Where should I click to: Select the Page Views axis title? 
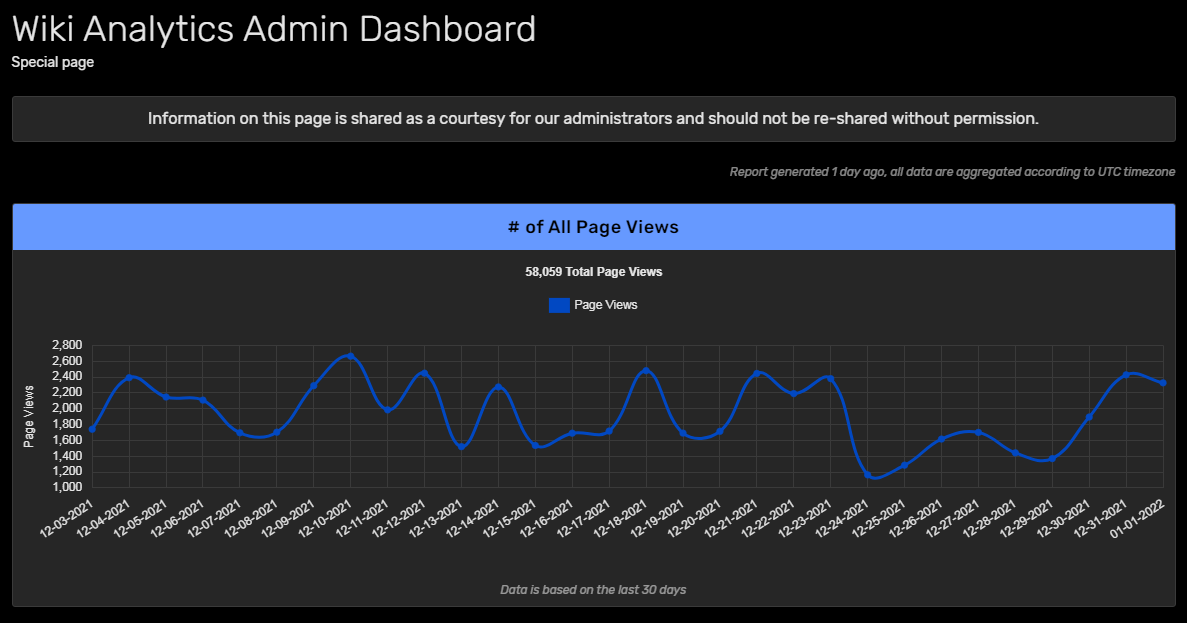tap(30, 413)
